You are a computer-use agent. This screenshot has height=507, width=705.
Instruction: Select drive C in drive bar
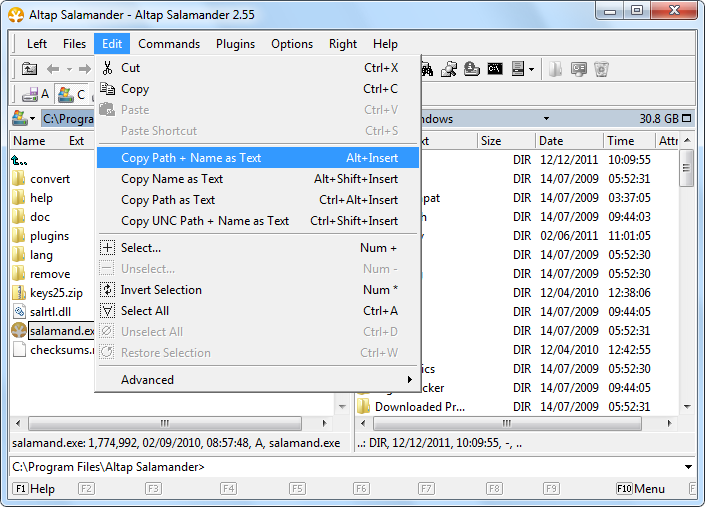pyautogui.click(x=72, y=94)
